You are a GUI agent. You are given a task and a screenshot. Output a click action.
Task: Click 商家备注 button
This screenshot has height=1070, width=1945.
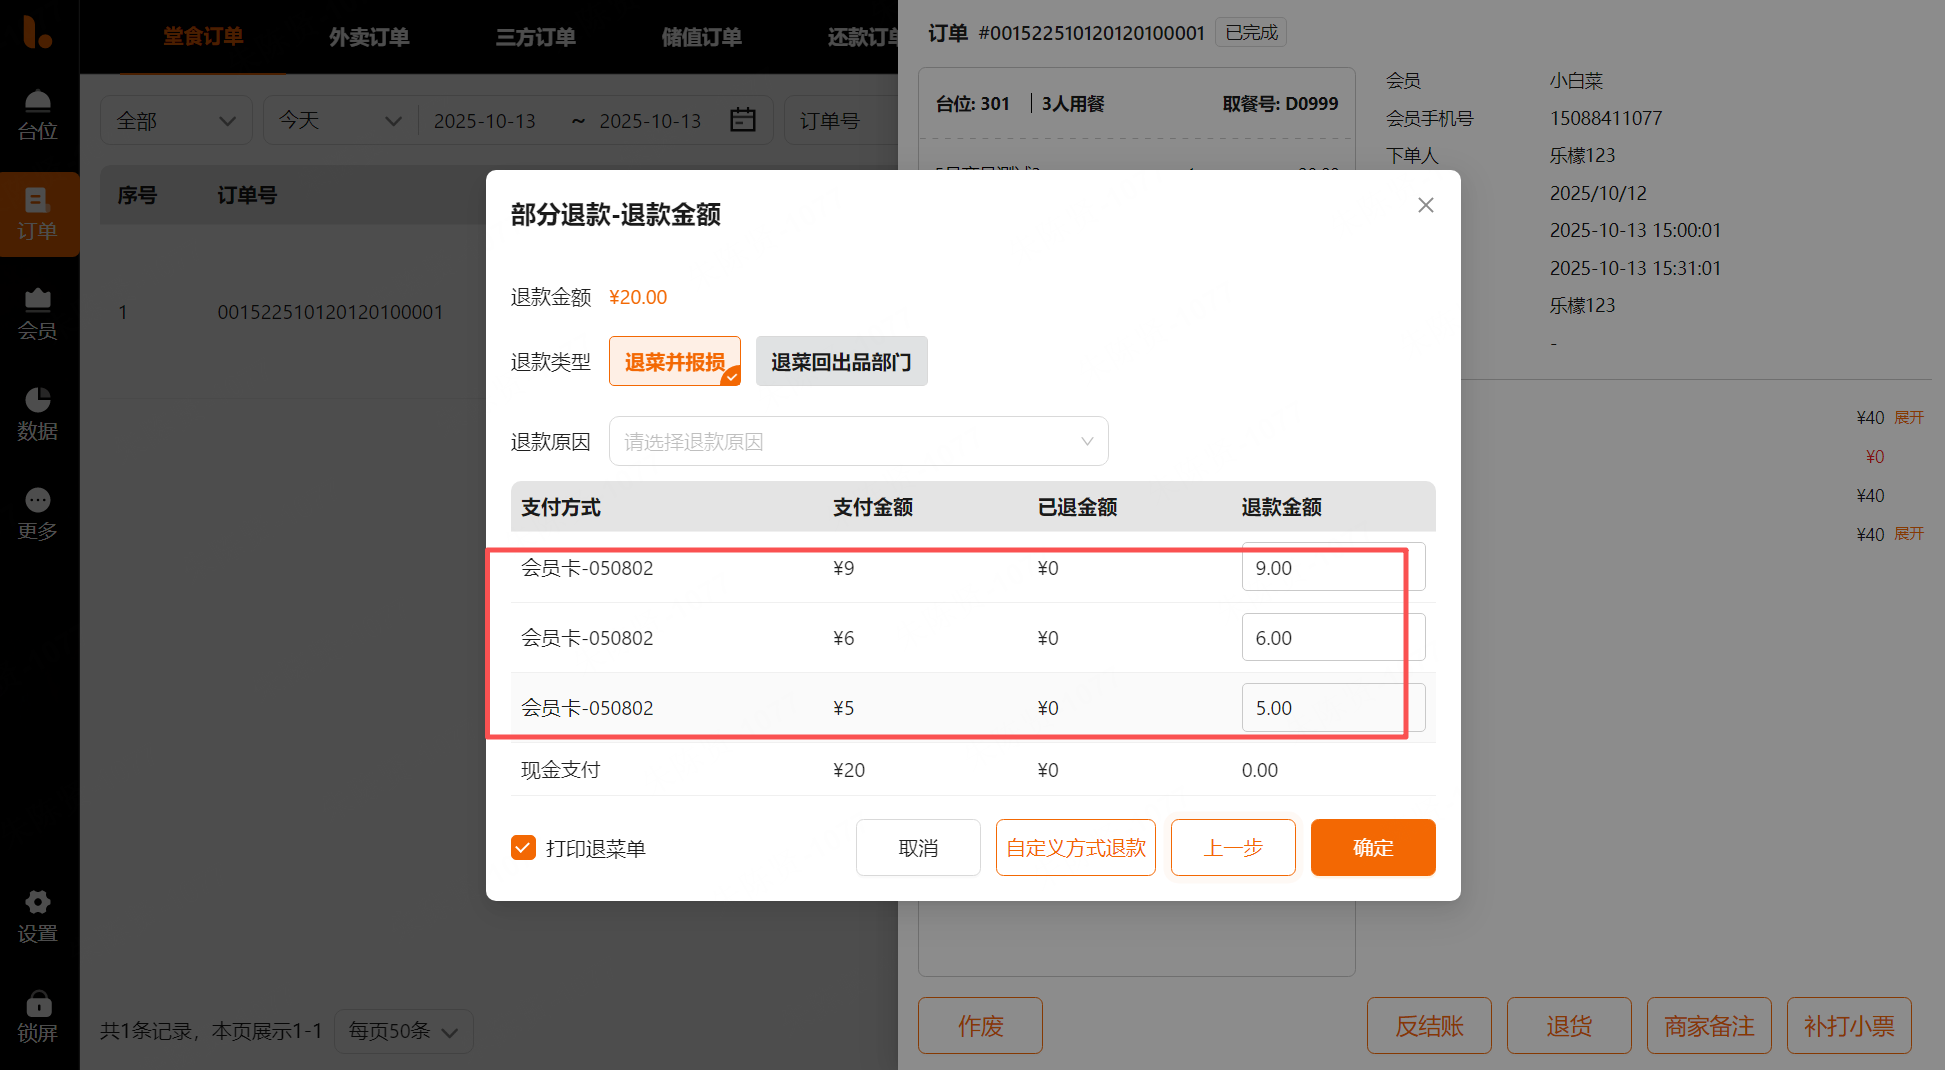[x=1709, y=1025]
